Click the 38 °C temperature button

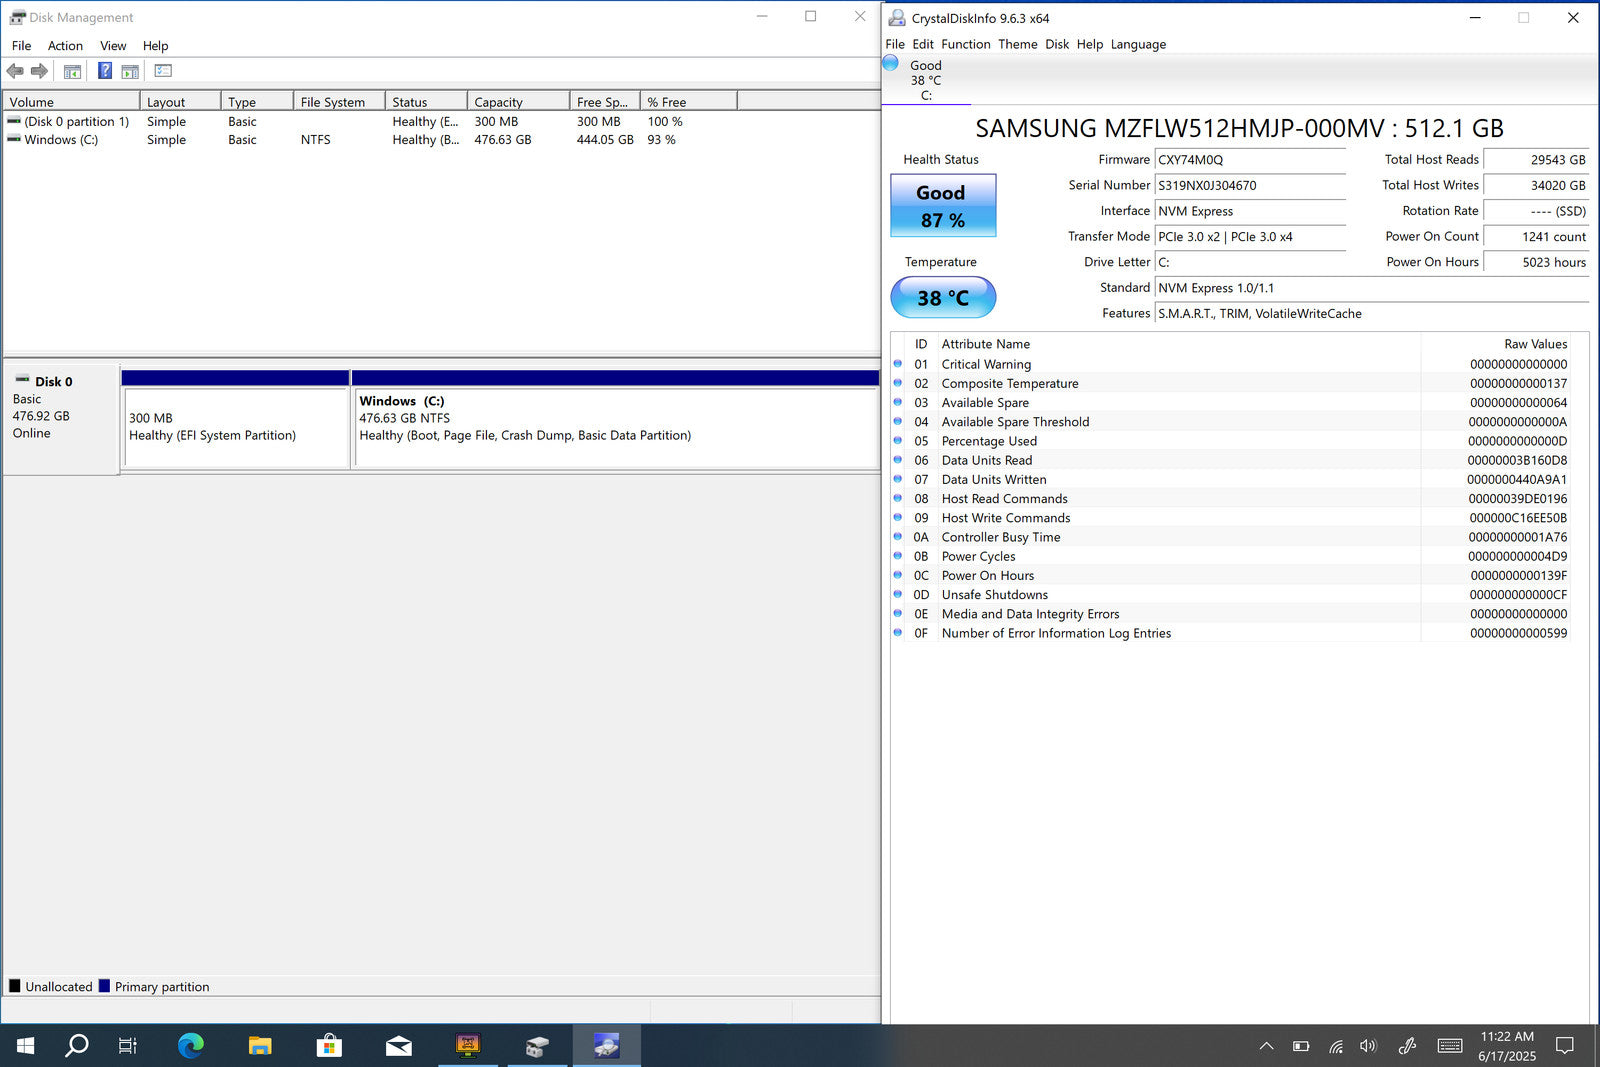[x=943, y=298]
